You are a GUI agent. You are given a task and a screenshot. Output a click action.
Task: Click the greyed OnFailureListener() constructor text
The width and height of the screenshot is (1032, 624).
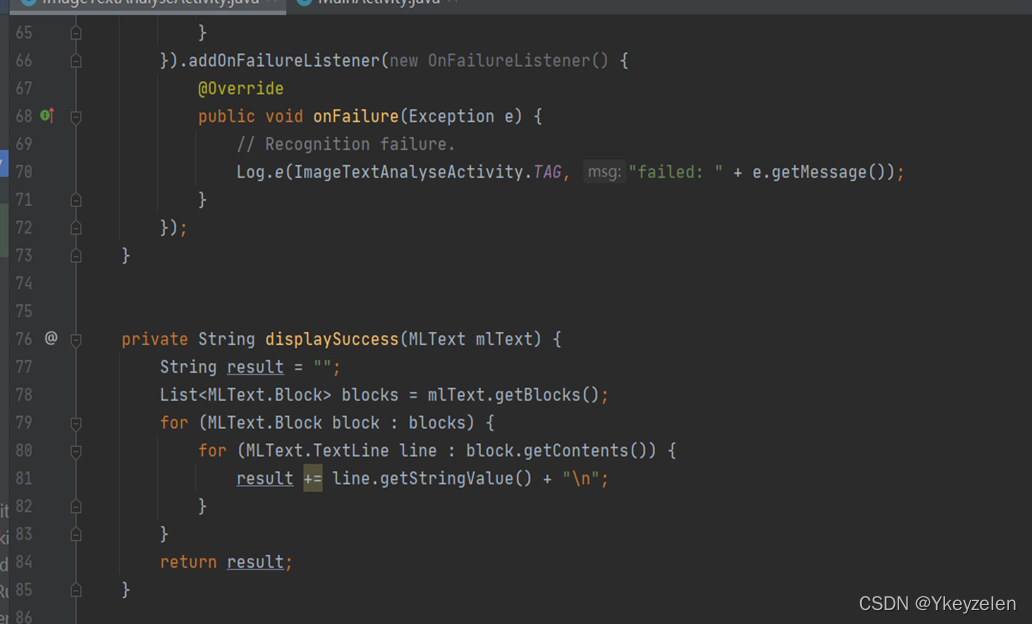518,61
